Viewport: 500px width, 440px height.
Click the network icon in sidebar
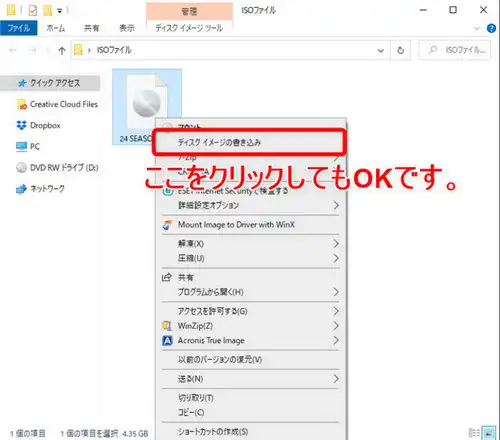tap(21, 189)
